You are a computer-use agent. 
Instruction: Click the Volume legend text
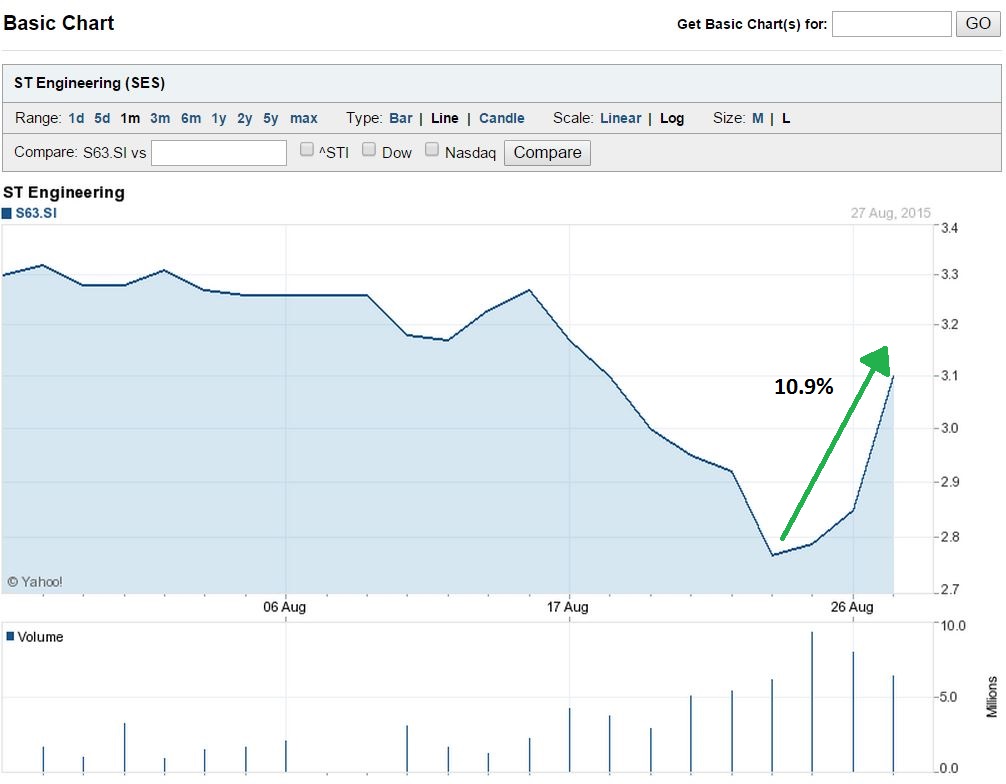tap(40, 637)
